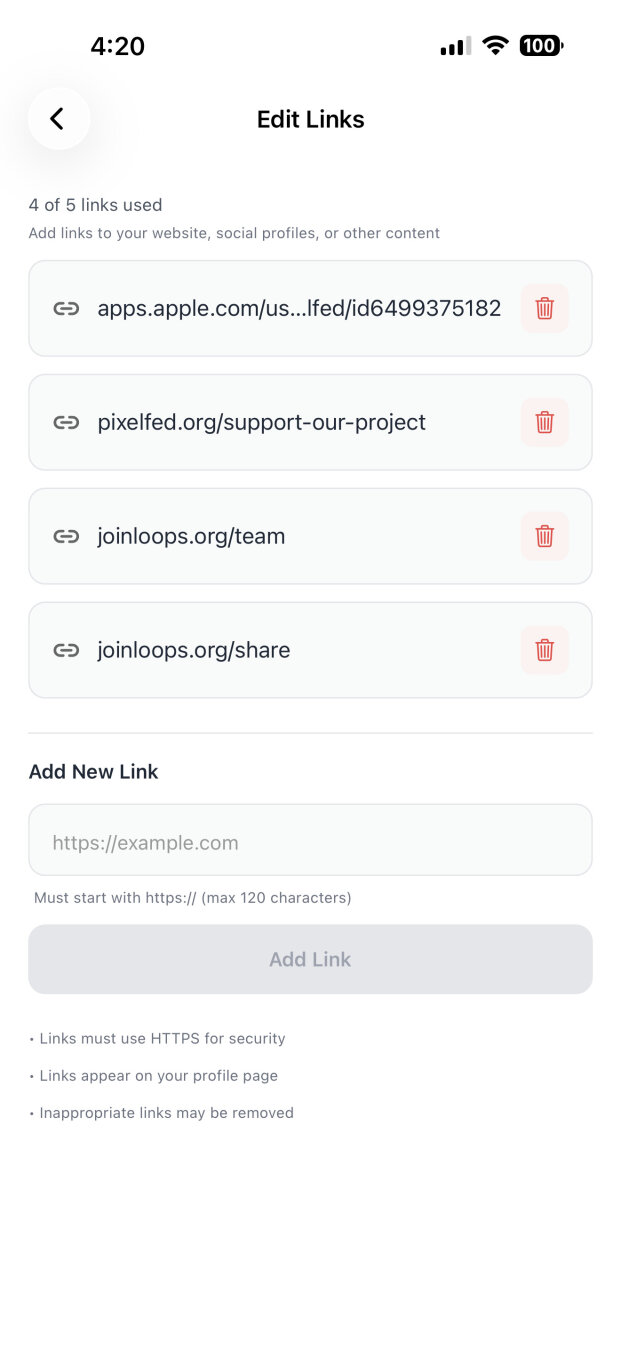621x1350 pixels.
Task: Select the joinloops.org/share link text
Action: [194, 650]
